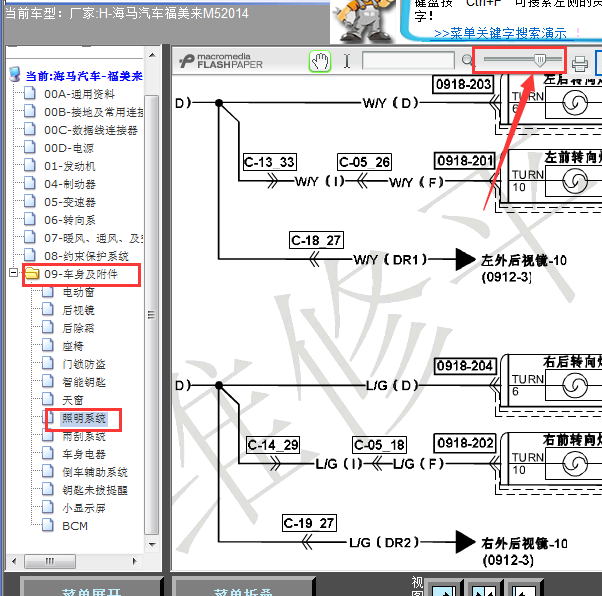The height and width of the screenshot is (596, 602).
Task: Click the tree panel scroll-down arrow
Action: 152,545
